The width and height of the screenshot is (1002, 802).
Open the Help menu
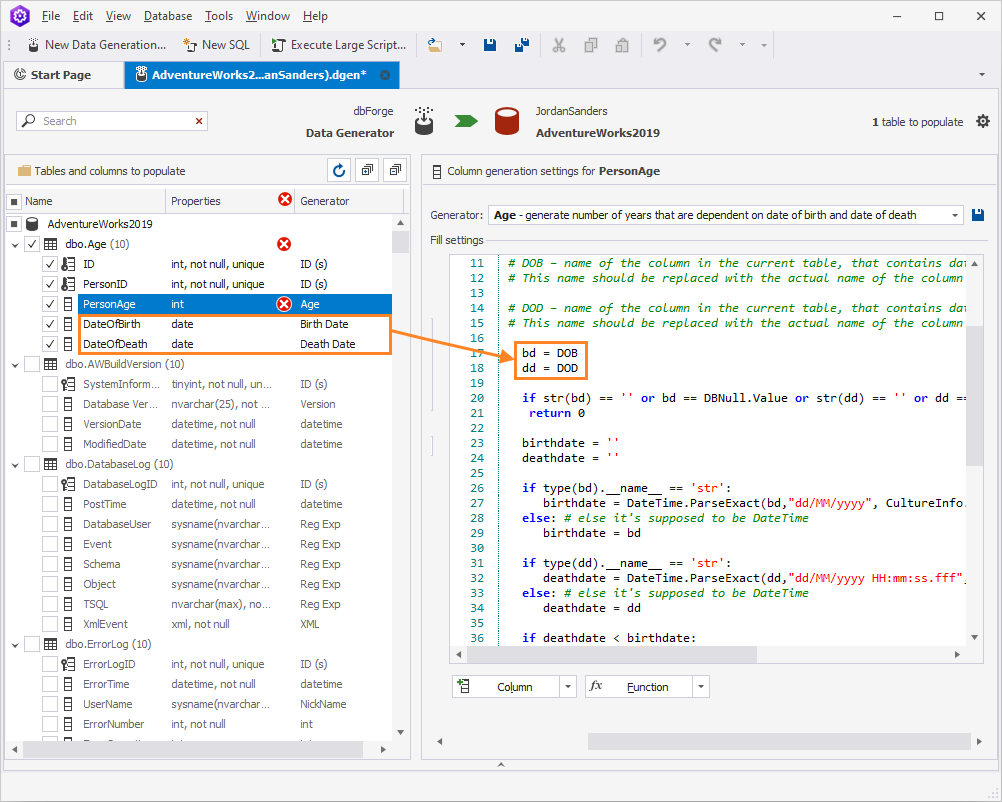click(x=315, y=16)
